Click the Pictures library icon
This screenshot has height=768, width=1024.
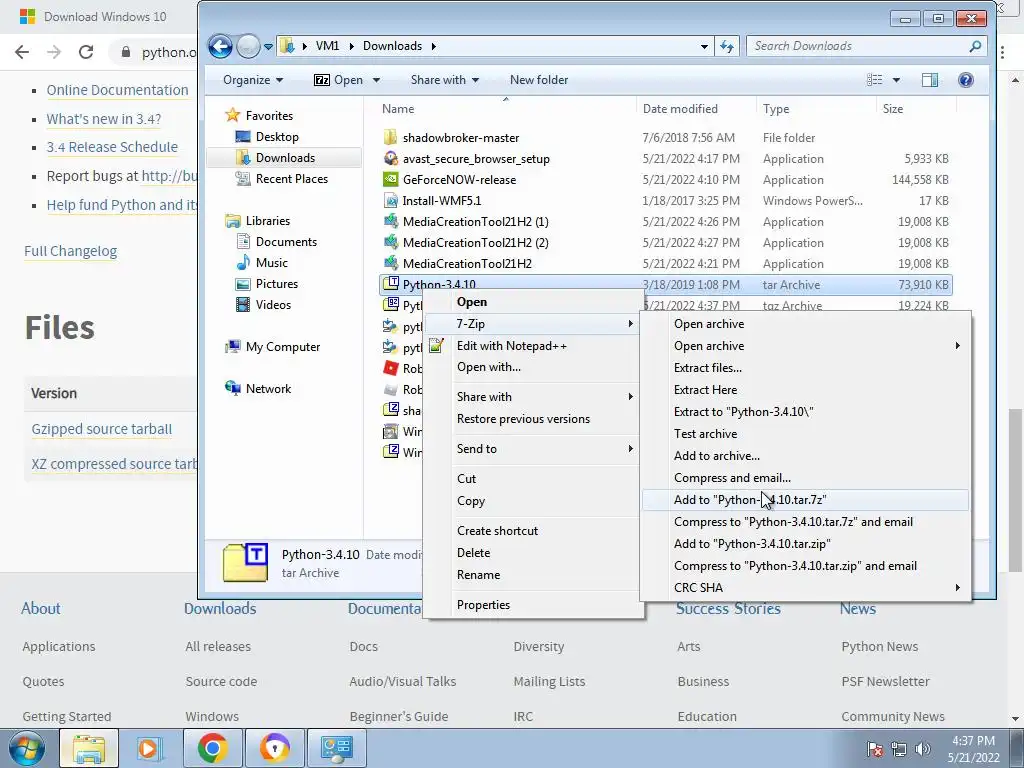[243, 283]
